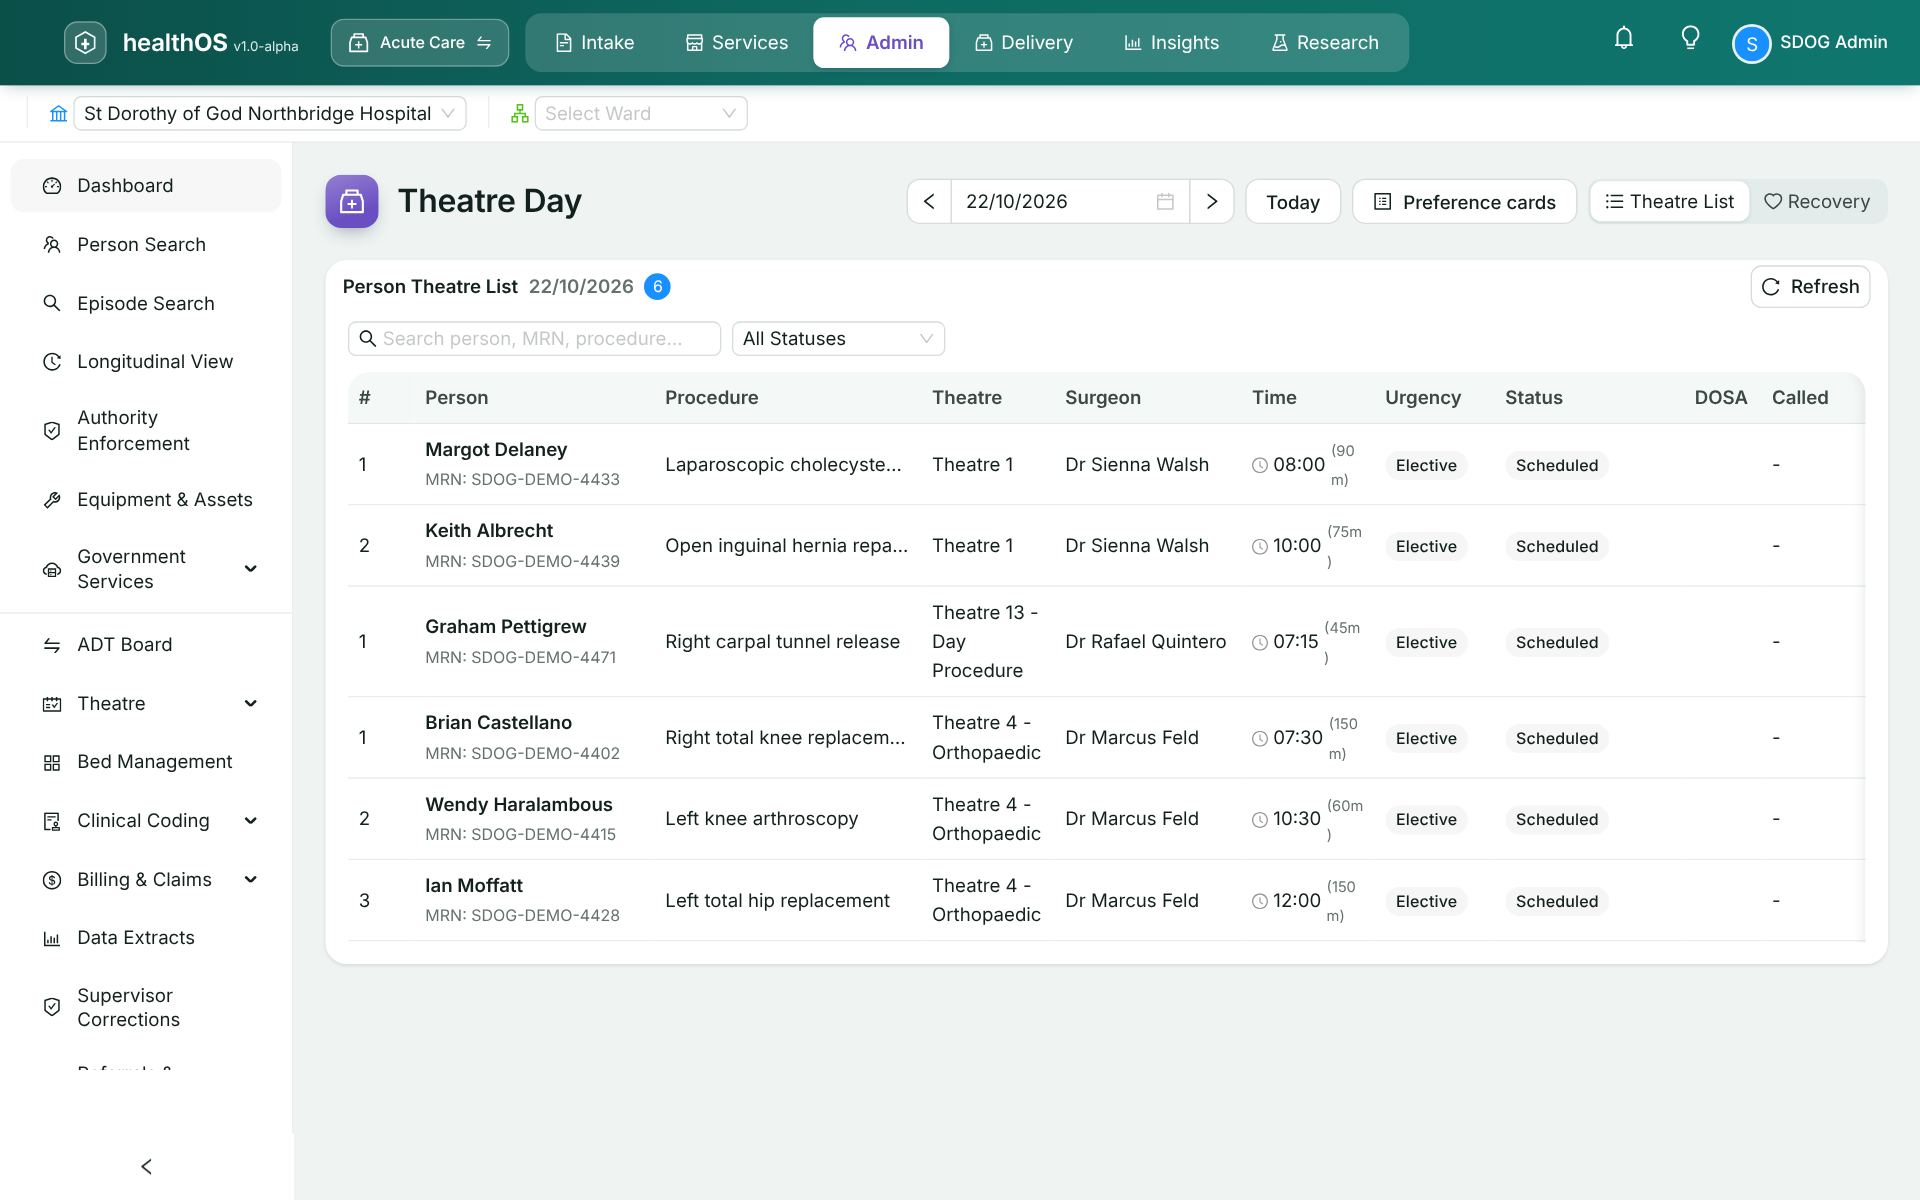Open the hospital selection dropdown
Viewport: 1920px width, 1200px height.
coord(270,114)
